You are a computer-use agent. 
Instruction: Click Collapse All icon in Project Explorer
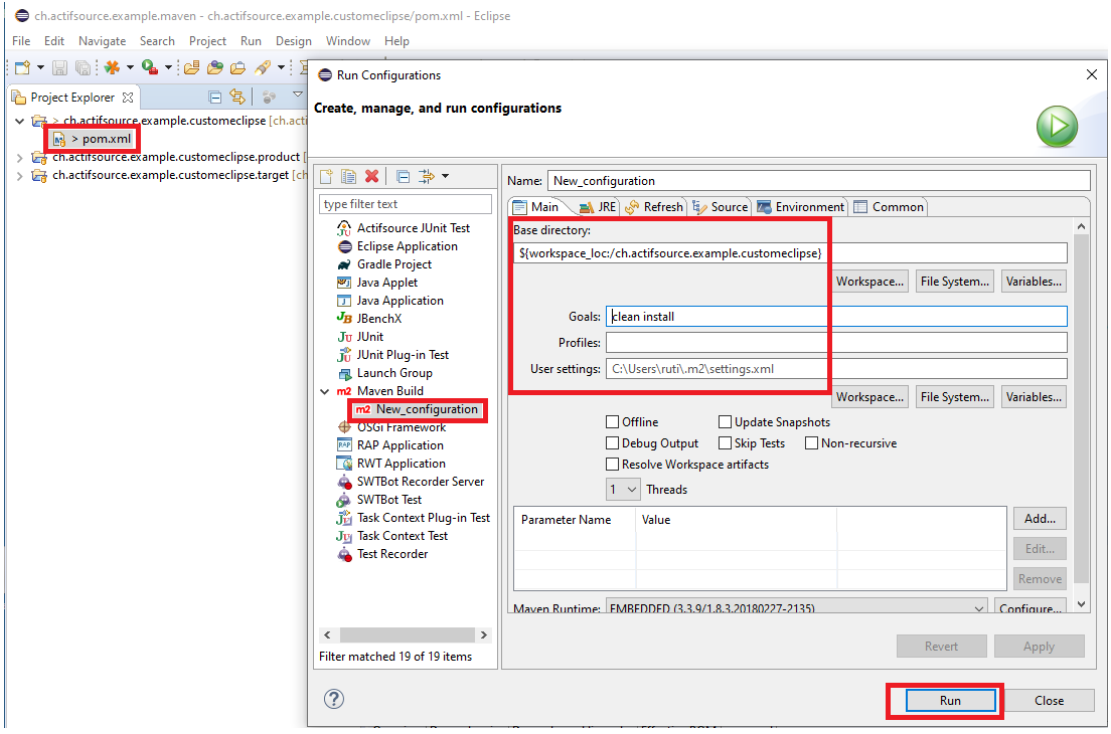[x=214, y=97]
